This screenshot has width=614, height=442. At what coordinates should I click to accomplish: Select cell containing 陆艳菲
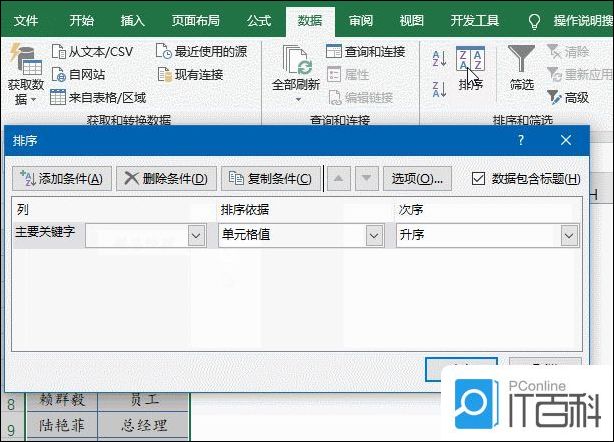(x=61, y=425)
